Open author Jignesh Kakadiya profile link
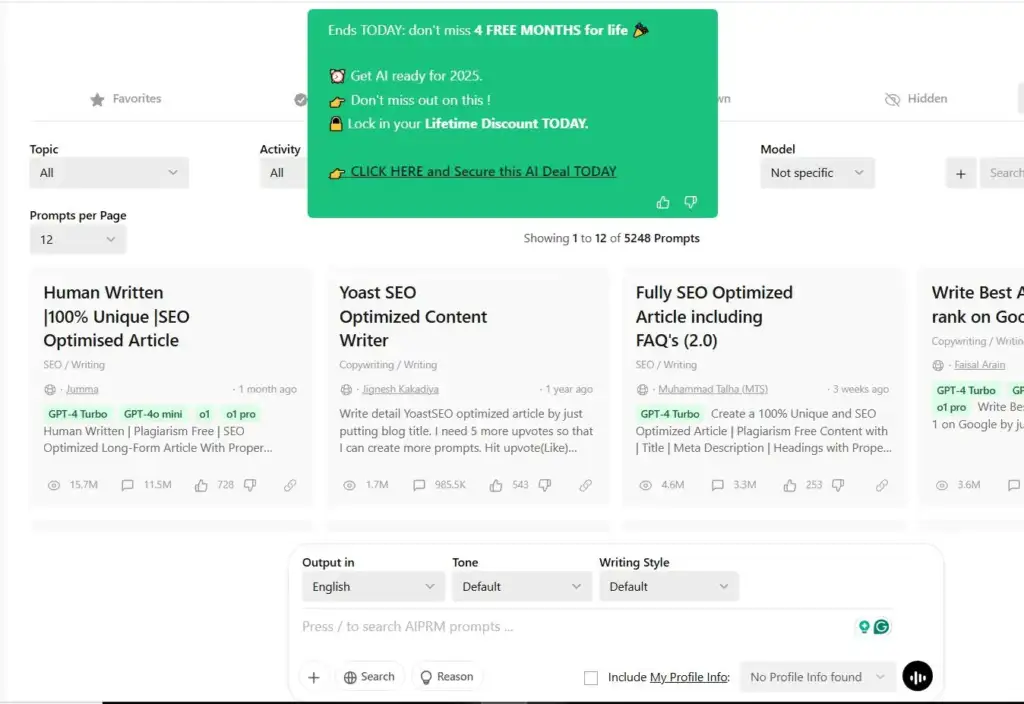The image size is (1024, 704). point(400,389)
